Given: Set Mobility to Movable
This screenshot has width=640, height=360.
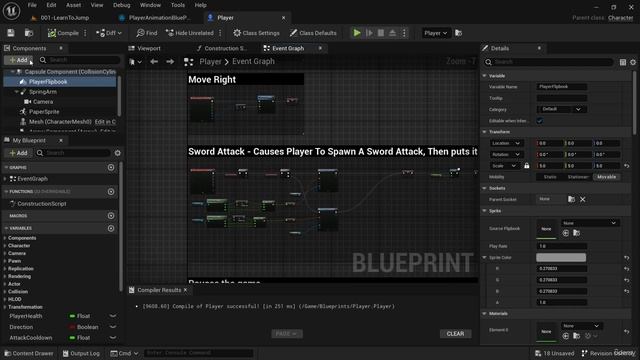Looking at the screenshot, I should 606,177.
